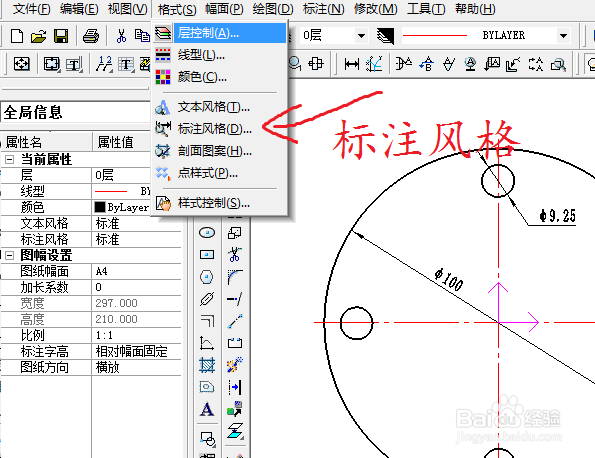Select the text A tool icon
Screen dimensions: 595x458
[x=207, y=410]
